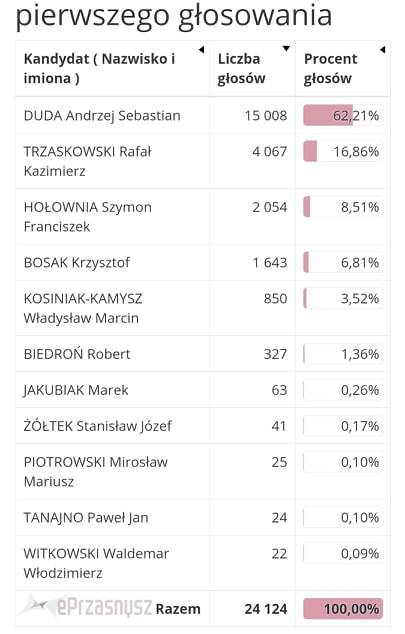Select TRZASKOWSKI Rafał Kazimierz name

[x=87, y=161]
